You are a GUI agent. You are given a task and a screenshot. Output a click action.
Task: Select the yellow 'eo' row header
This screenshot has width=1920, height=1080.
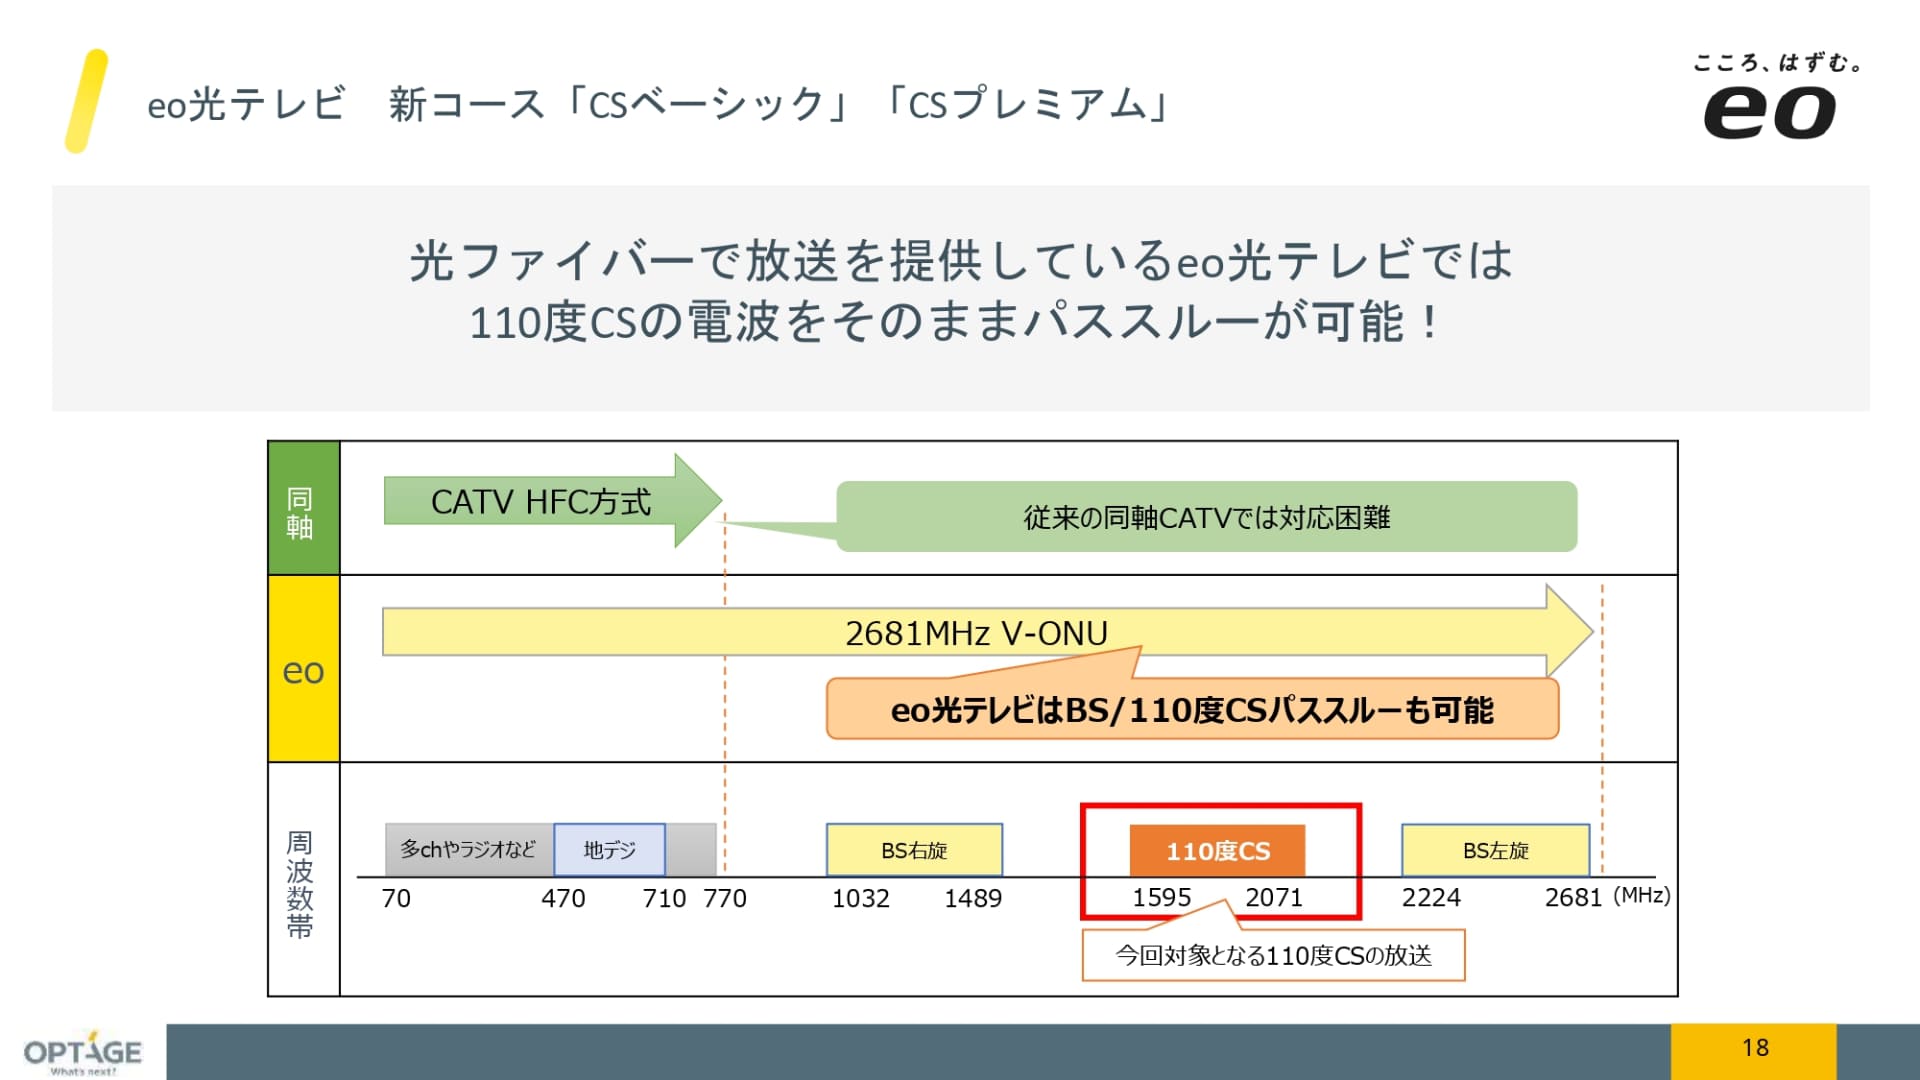(x=304, y=669)
